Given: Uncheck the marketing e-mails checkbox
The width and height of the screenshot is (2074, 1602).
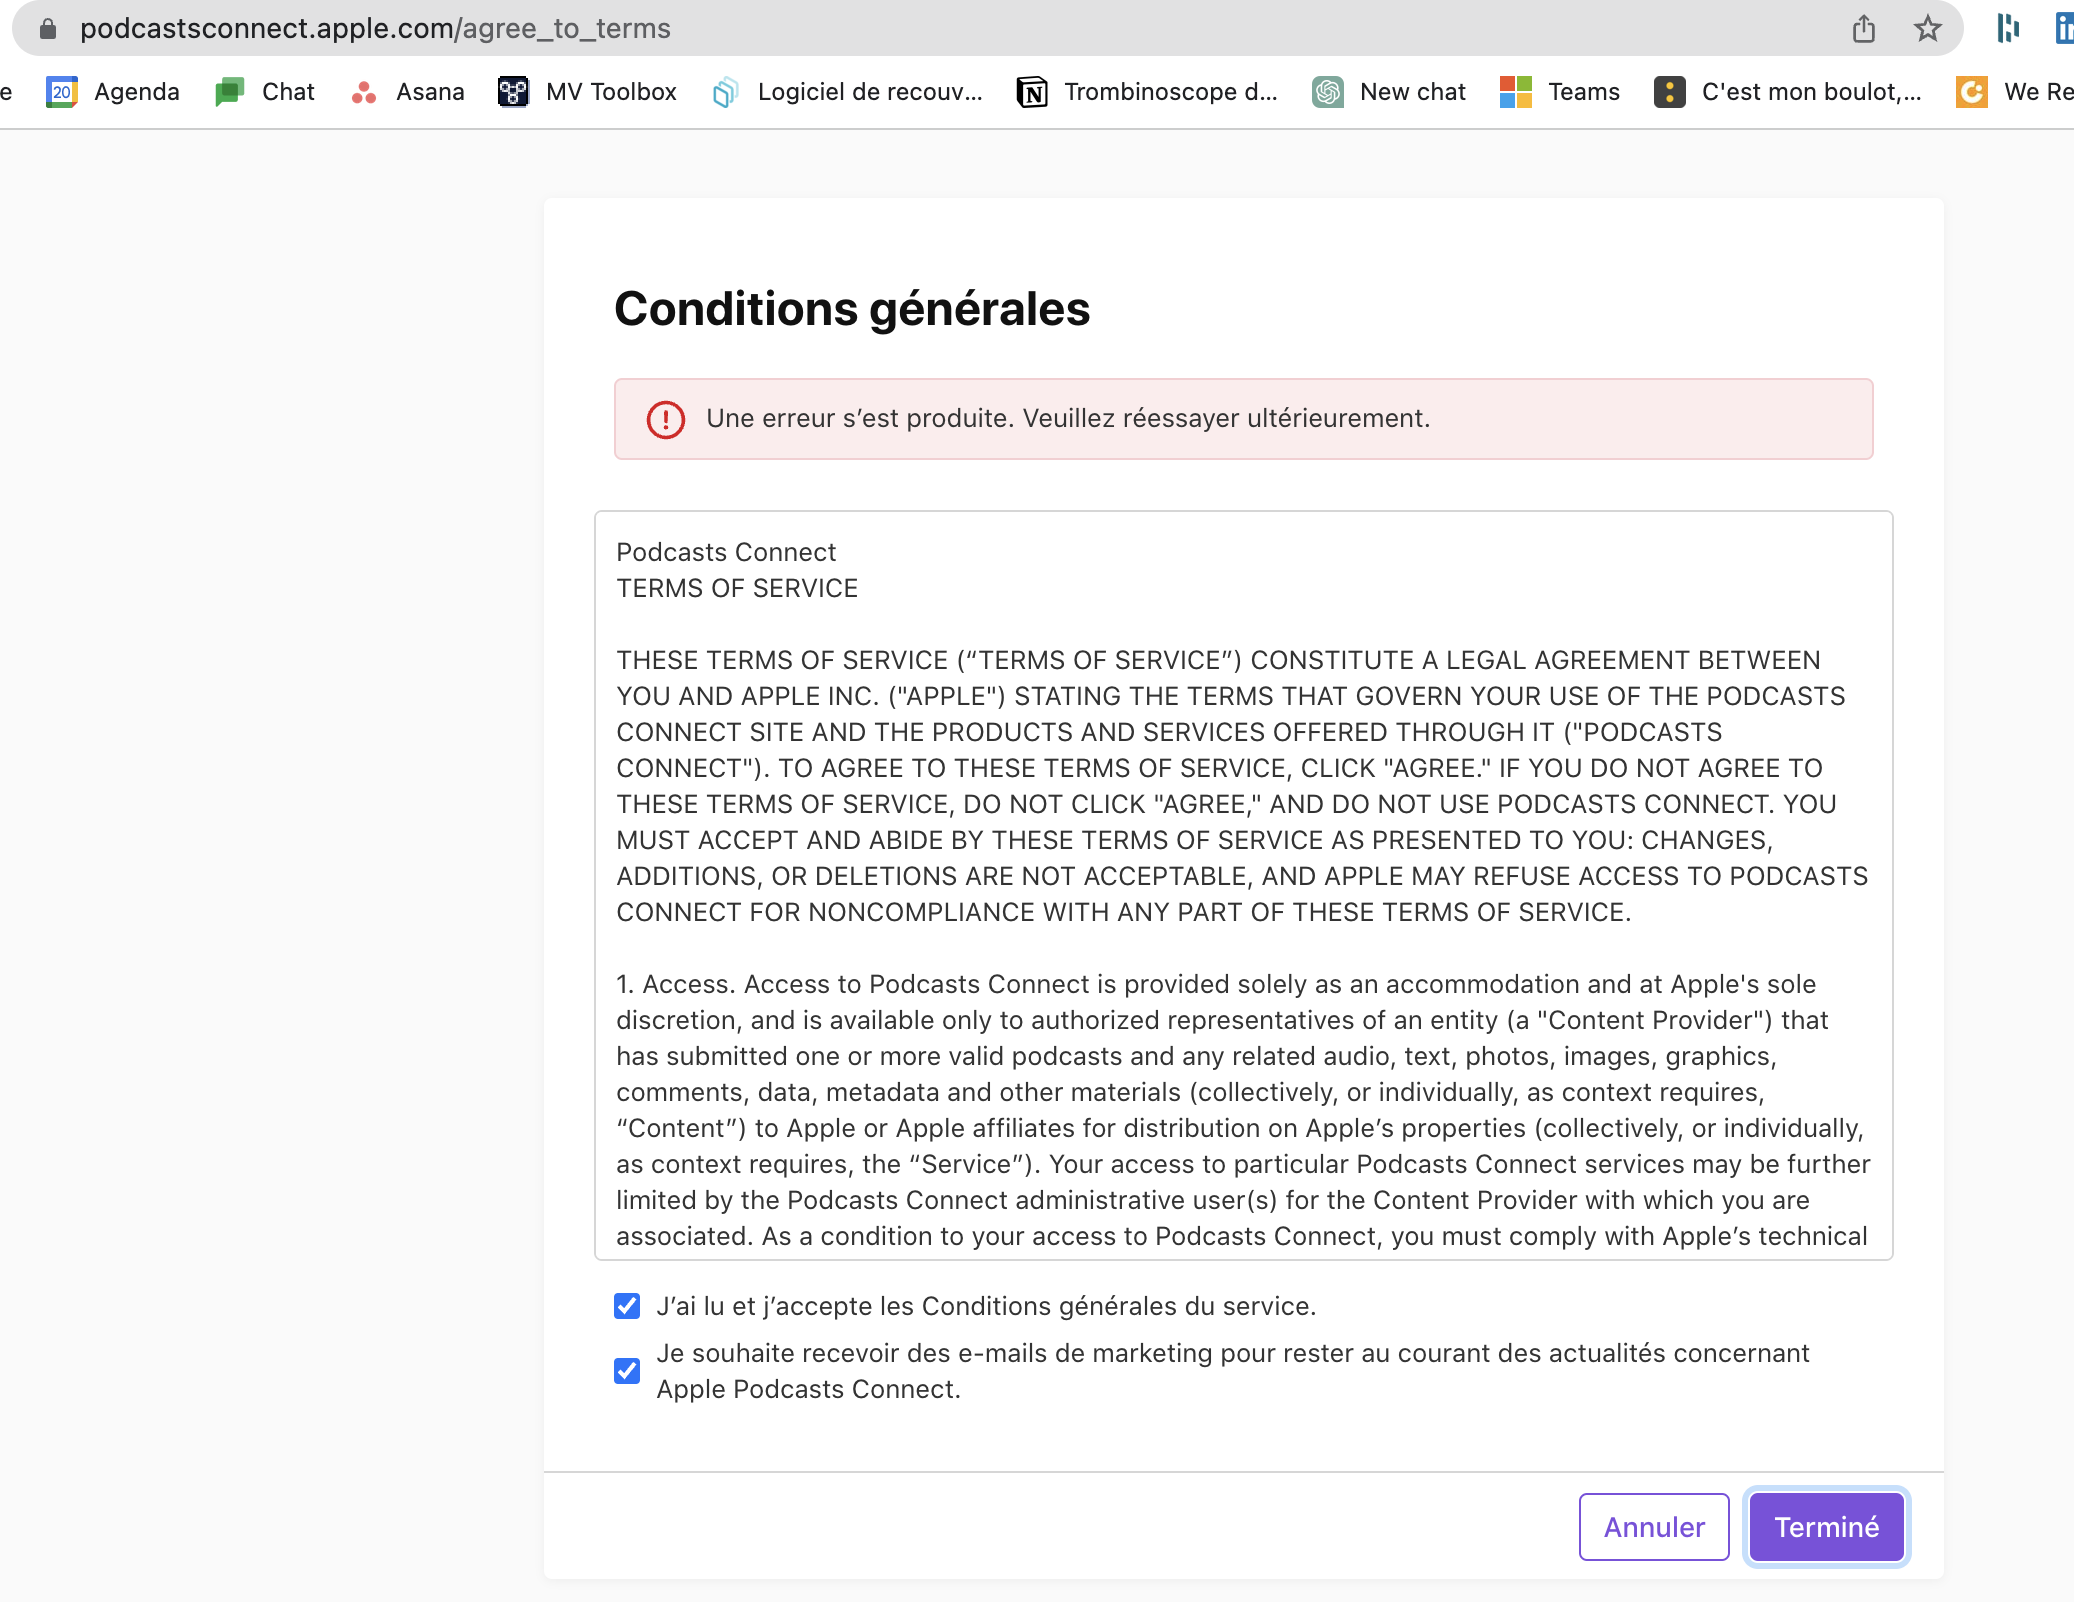Looking at the screenshot, I should pyautogui.click(x=627, y=1370).
